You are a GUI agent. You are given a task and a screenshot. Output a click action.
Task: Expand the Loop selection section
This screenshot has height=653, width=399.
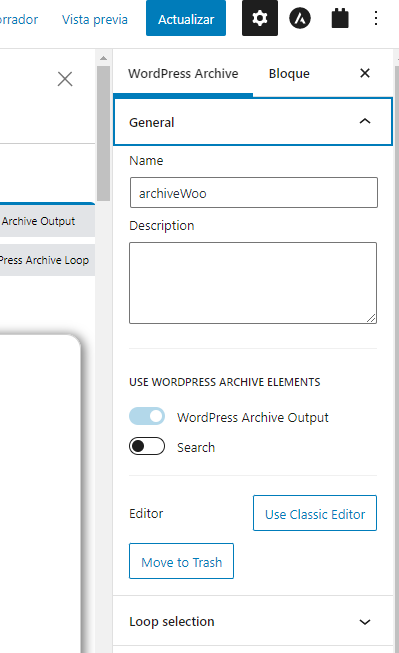coord(253,621)
